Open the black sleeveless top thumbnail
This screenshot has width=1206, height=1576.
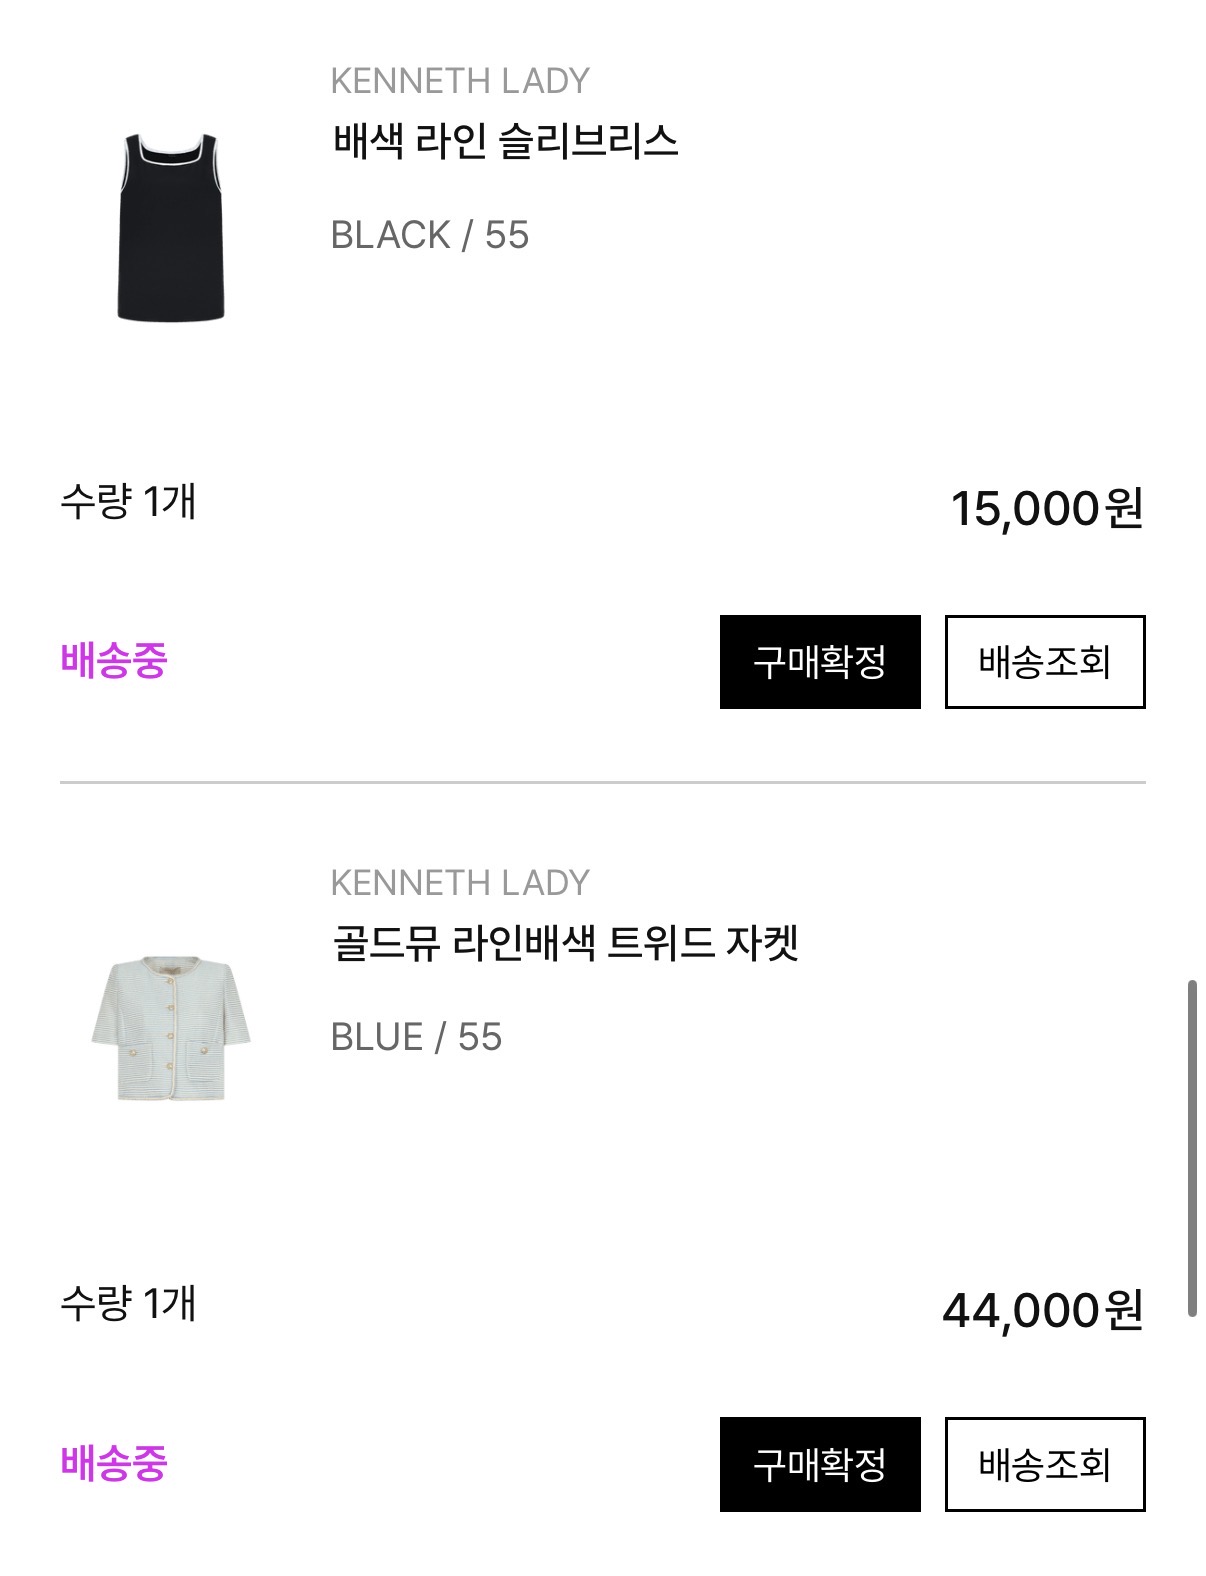171,227
